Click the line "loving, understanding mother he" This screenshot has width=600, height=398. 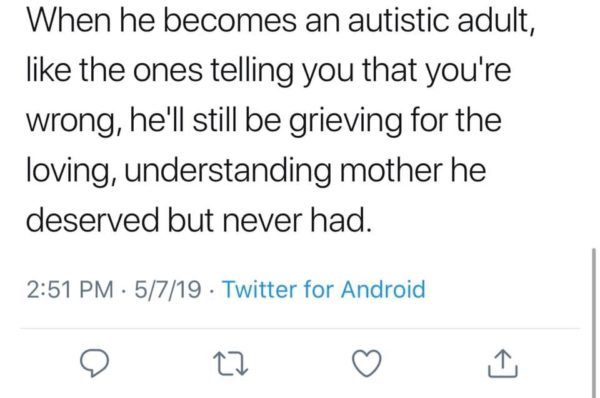(x=256, y=171)
